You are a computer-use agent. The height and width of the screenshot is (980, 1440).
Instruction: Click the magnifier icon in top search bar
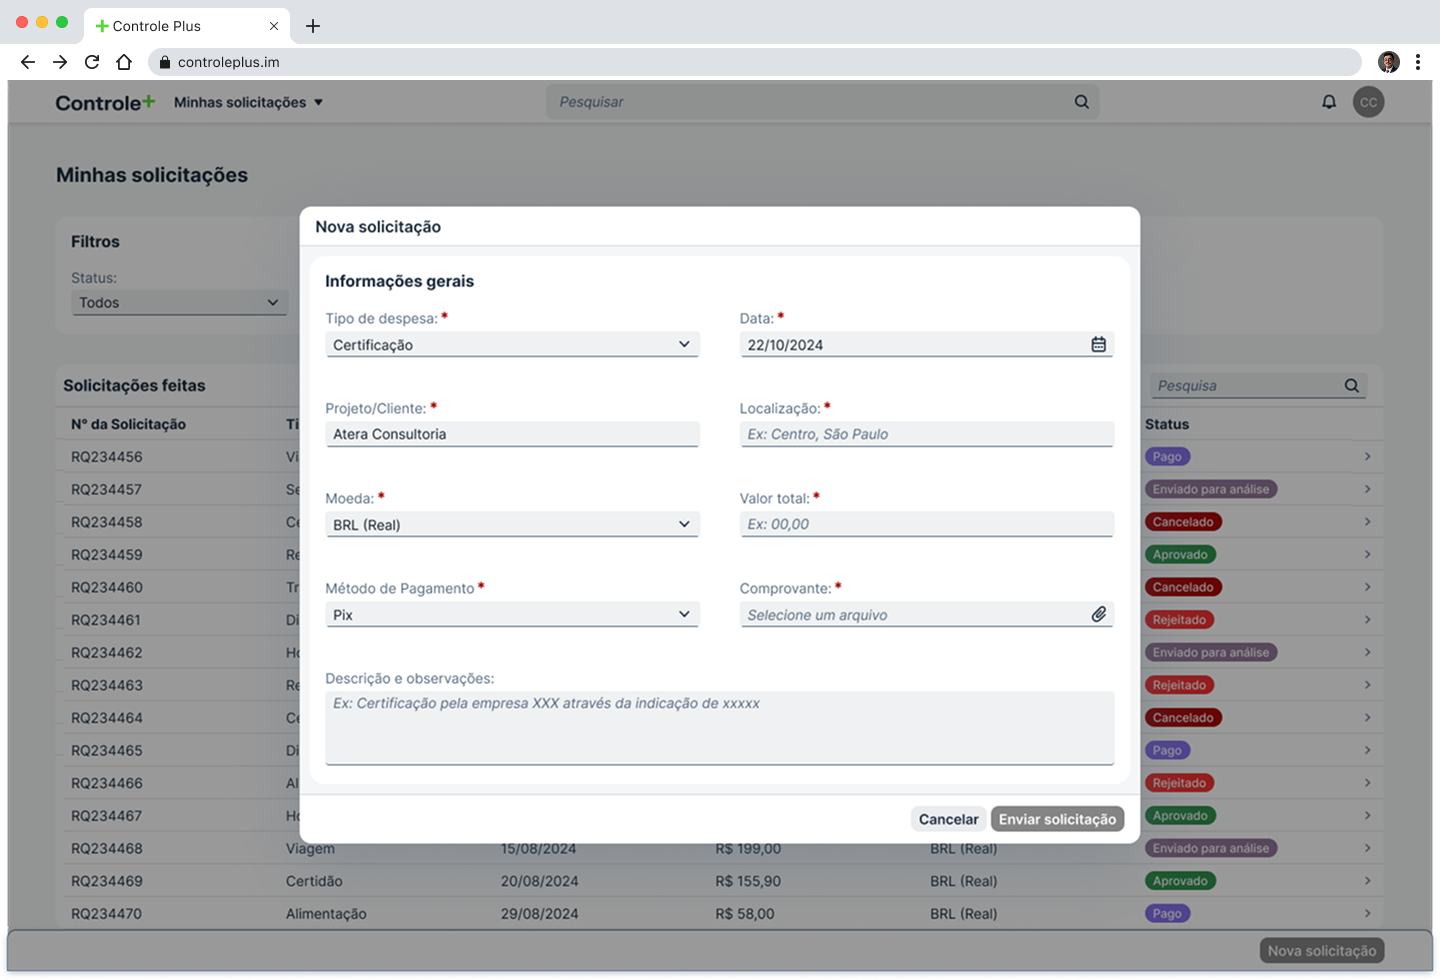tap(1081, 102)
